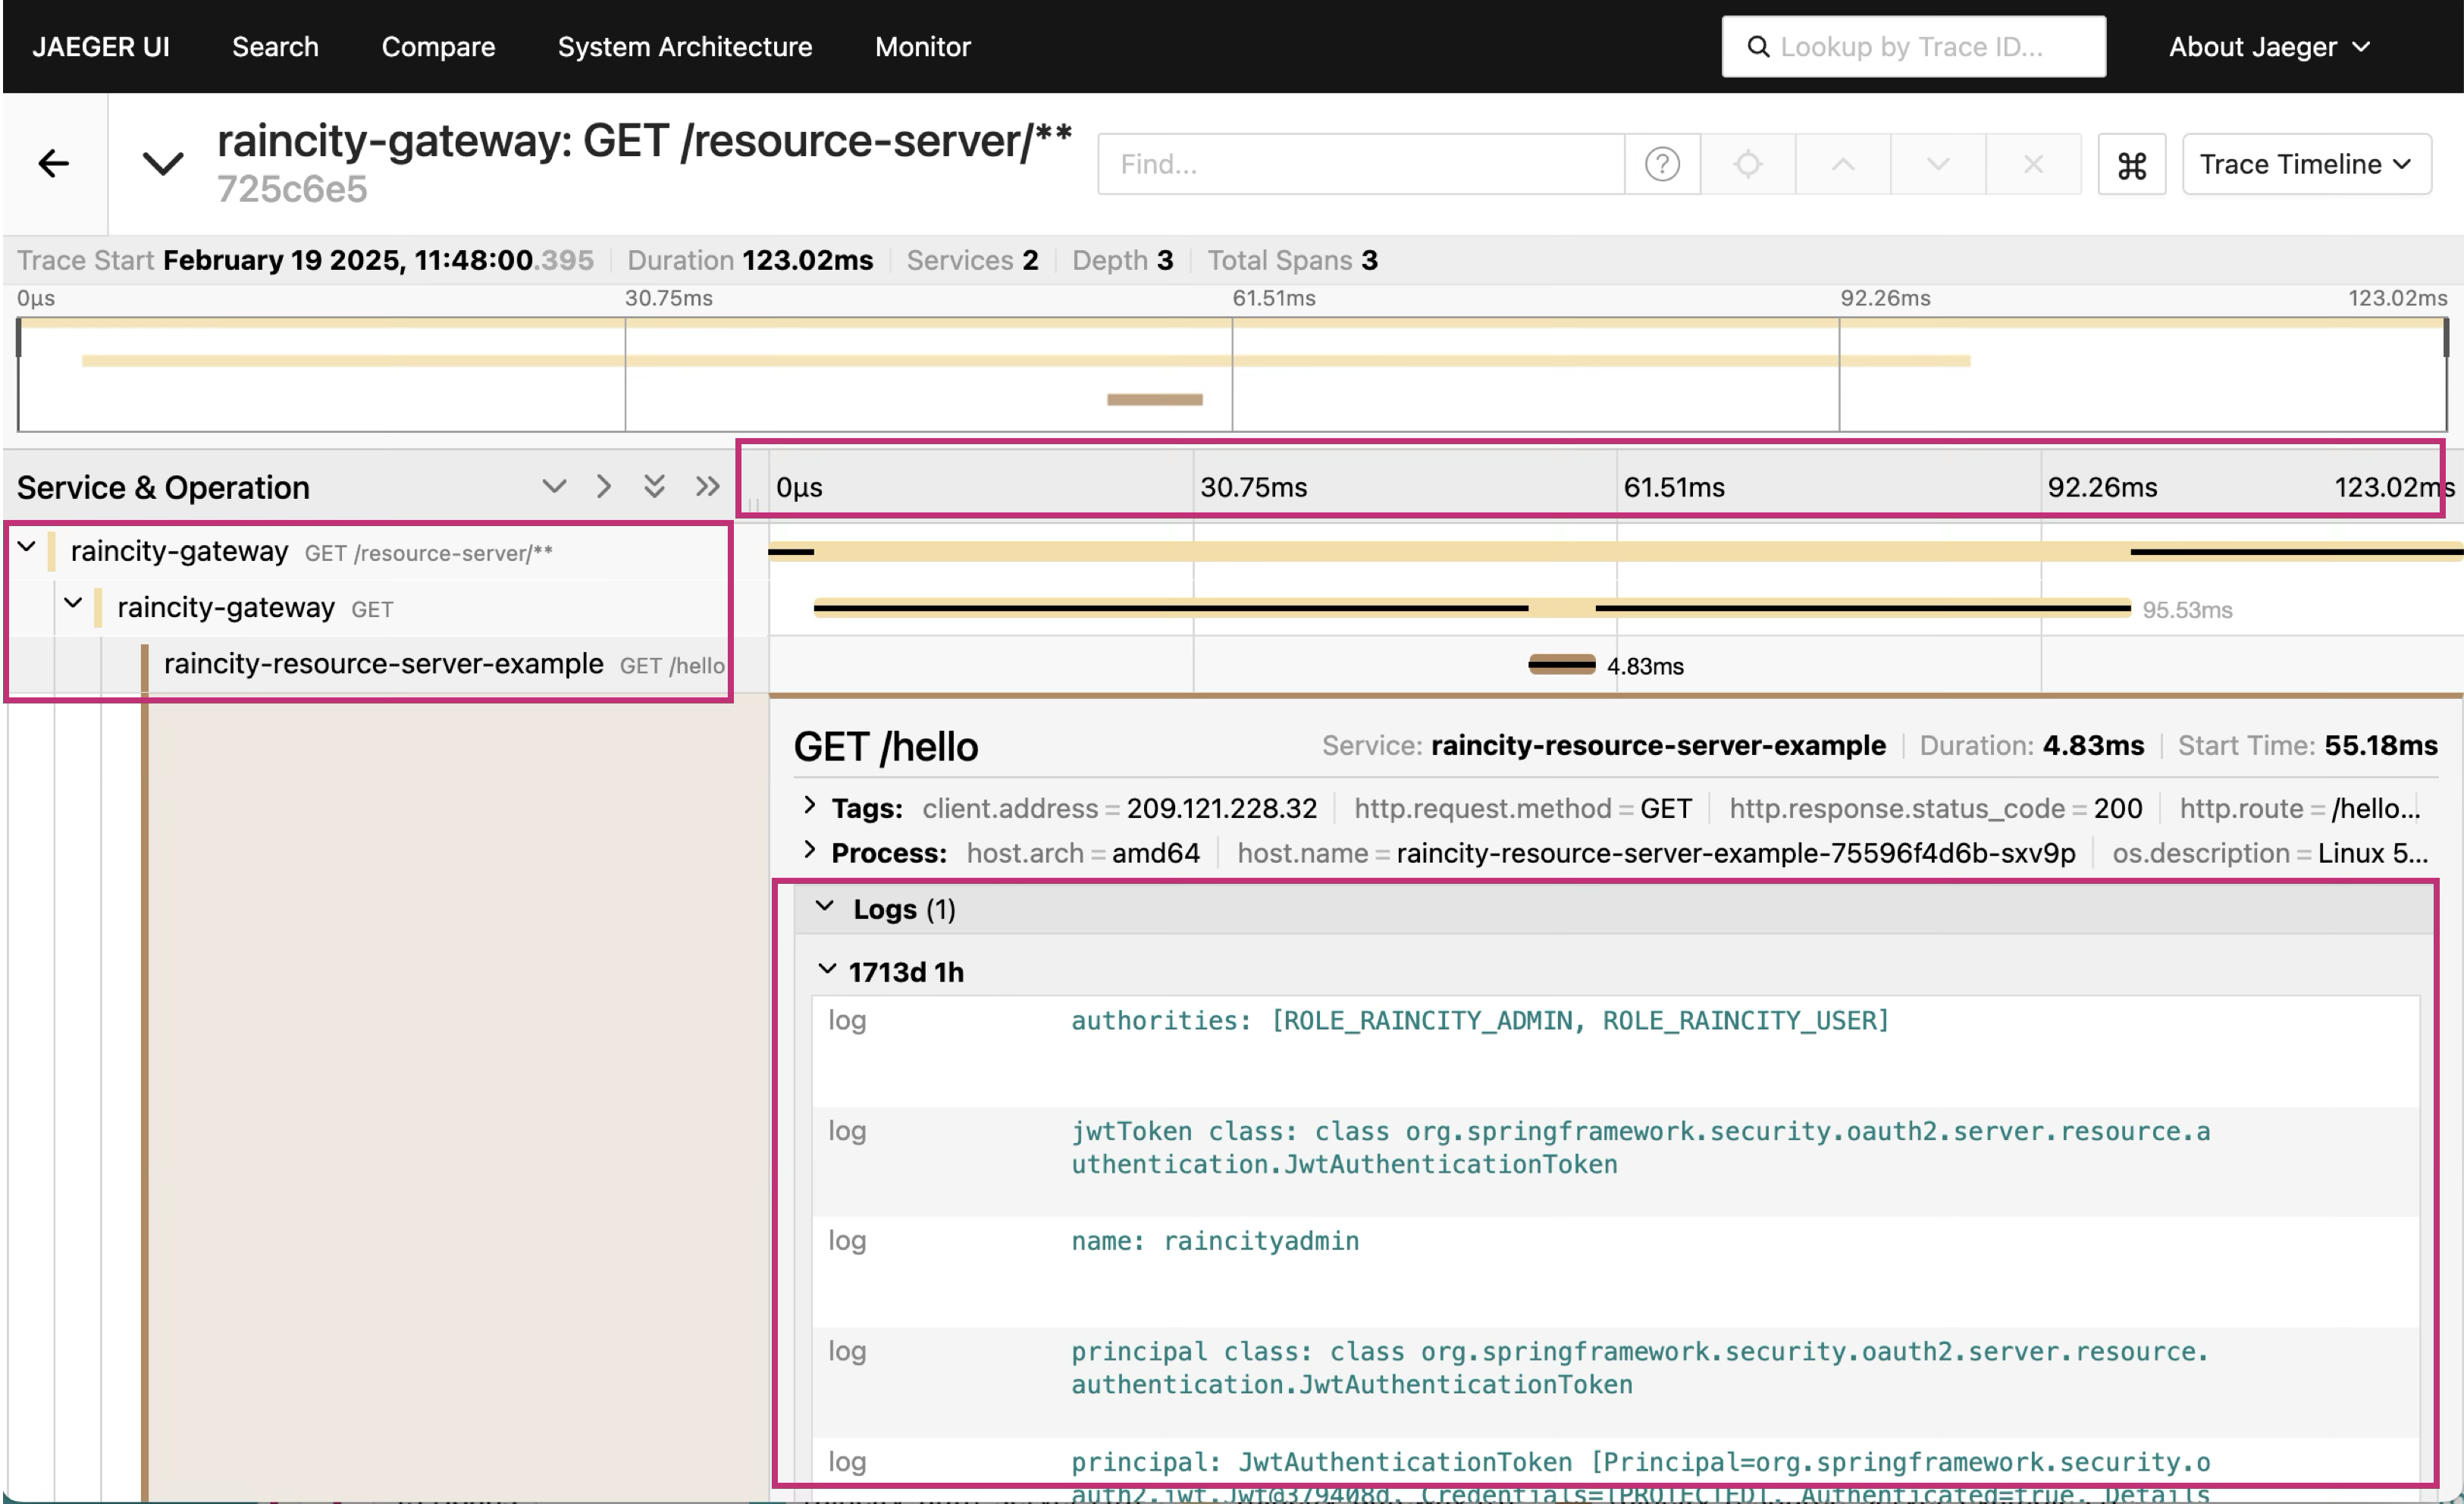Screen dimensions: 2464x1504
Task: Click into the Find search field
Action: (x=1360, y=164)
